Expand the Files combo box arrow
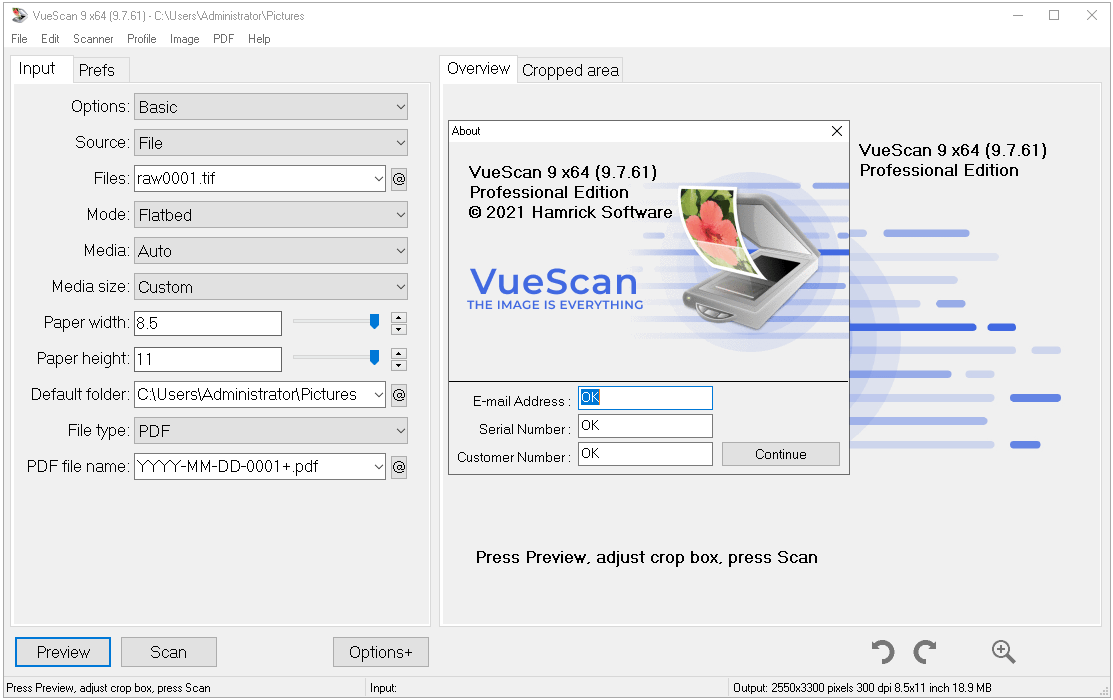1113x700 pixels. point(378,179)
